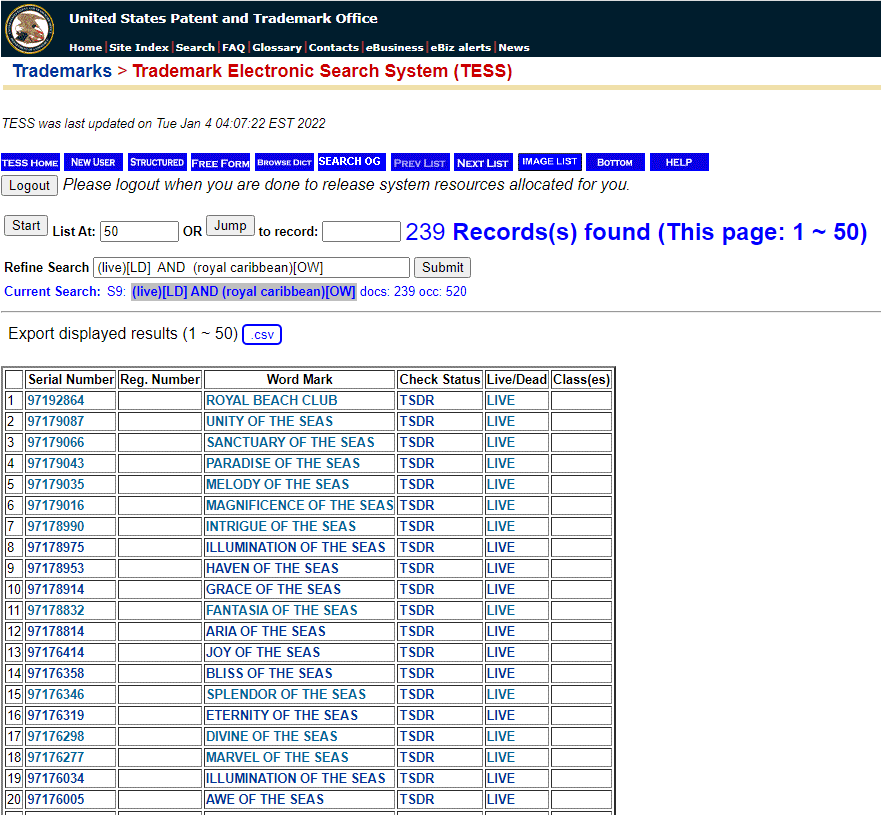Screen dimensions: 881x816
Task: Open GRACE OF THE SEAS record
Action: [x=273, y=589]
